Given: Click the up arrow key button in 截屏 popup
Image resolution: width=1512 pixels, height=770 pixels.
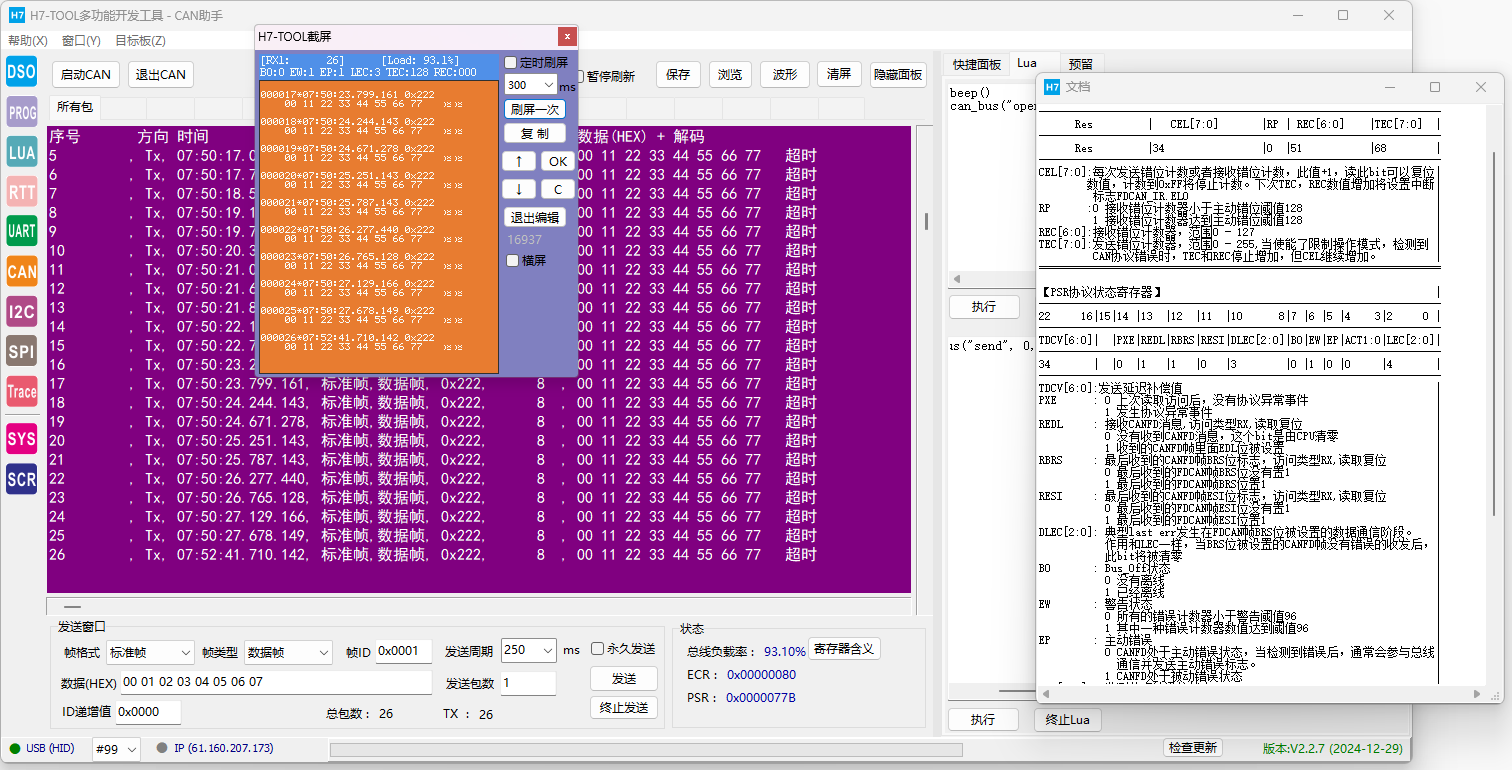Looking at the screenshot, I should click(x=519, y=161).
